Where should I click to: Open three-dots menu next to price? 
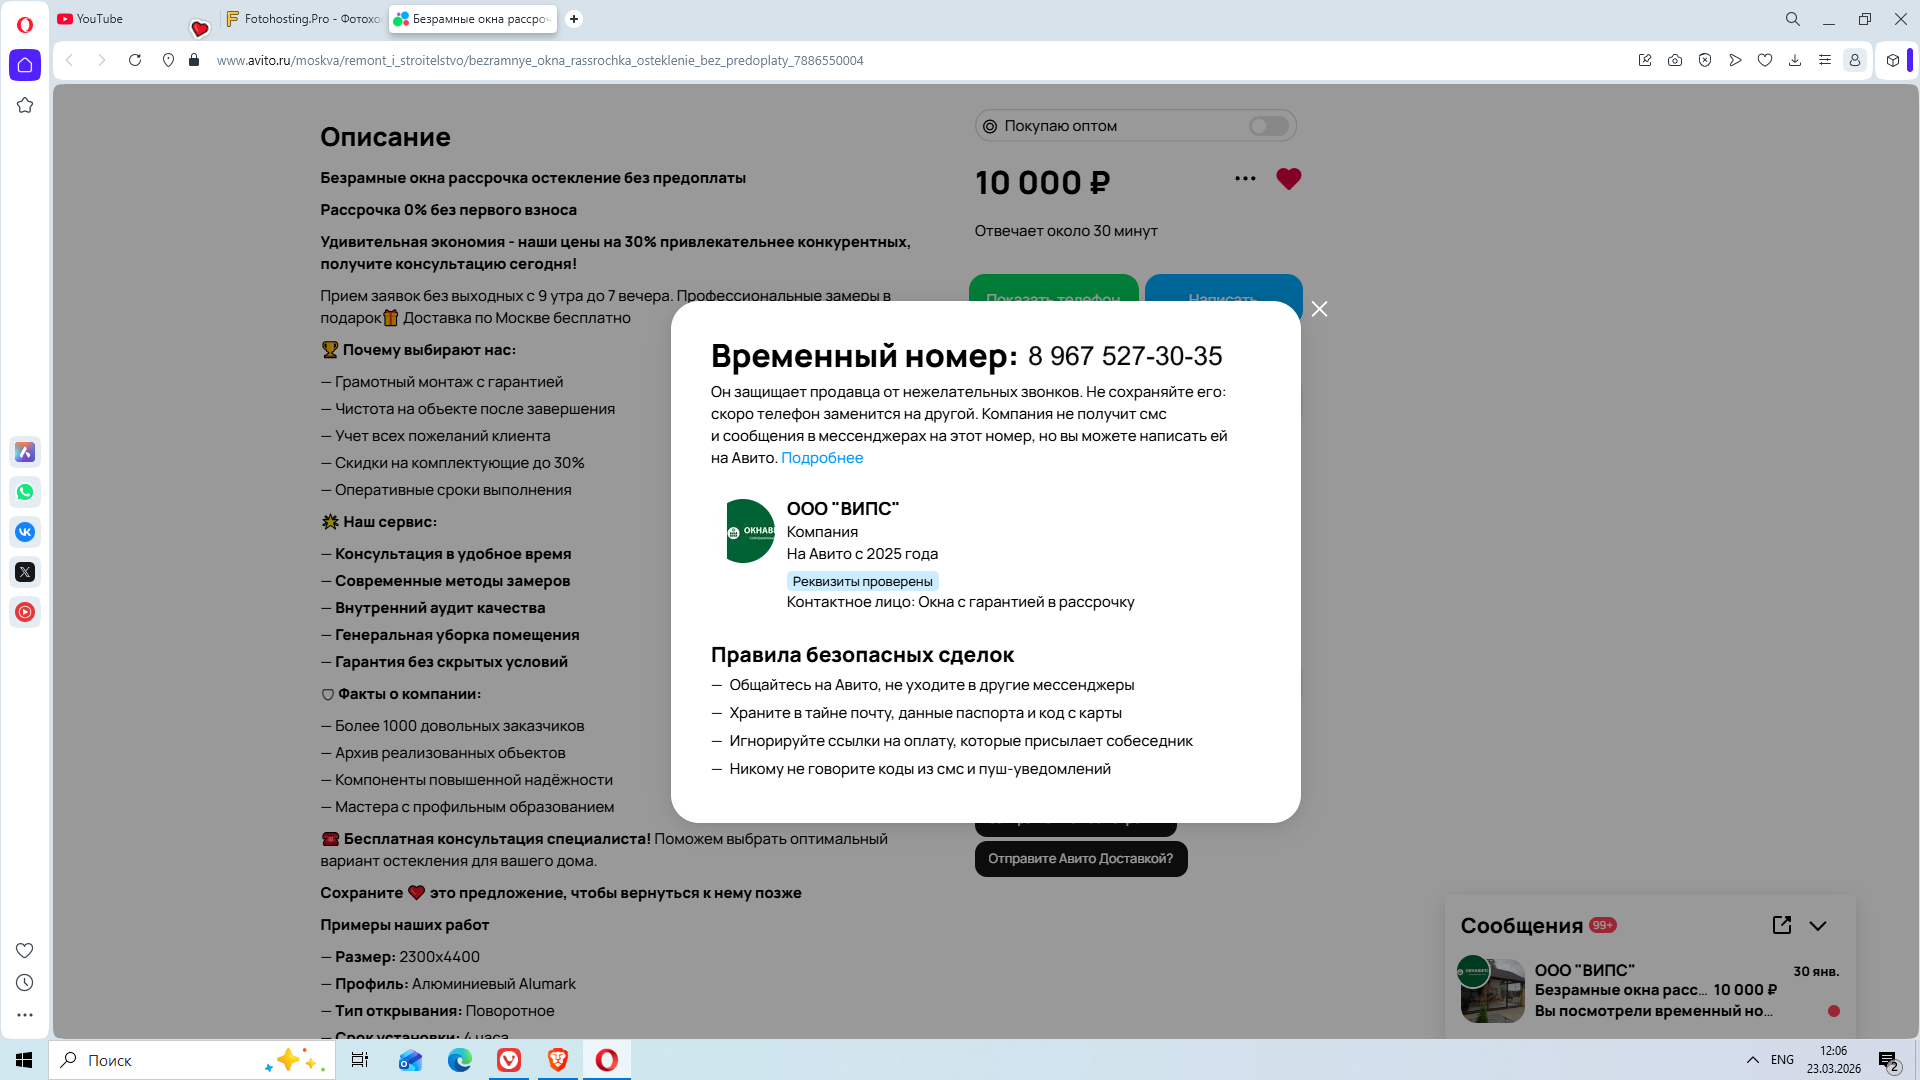pyautogui.click(x=1245, y=179)
